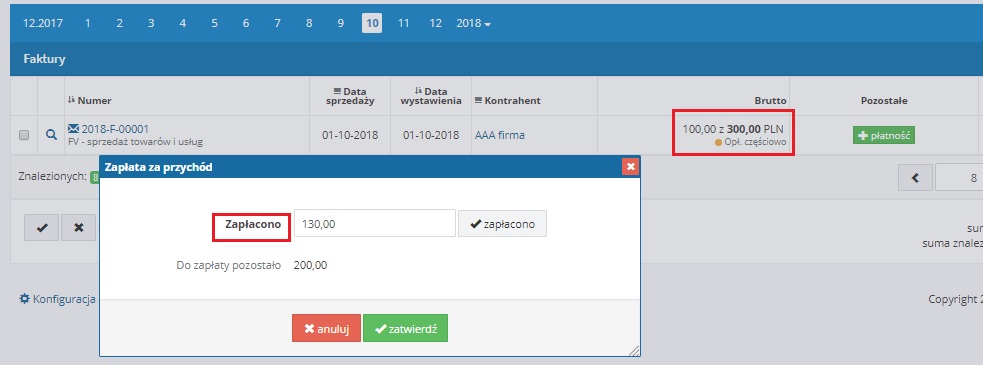Select month 12 in the period bar
Viewport: 983px width, 365px height.
435,23
